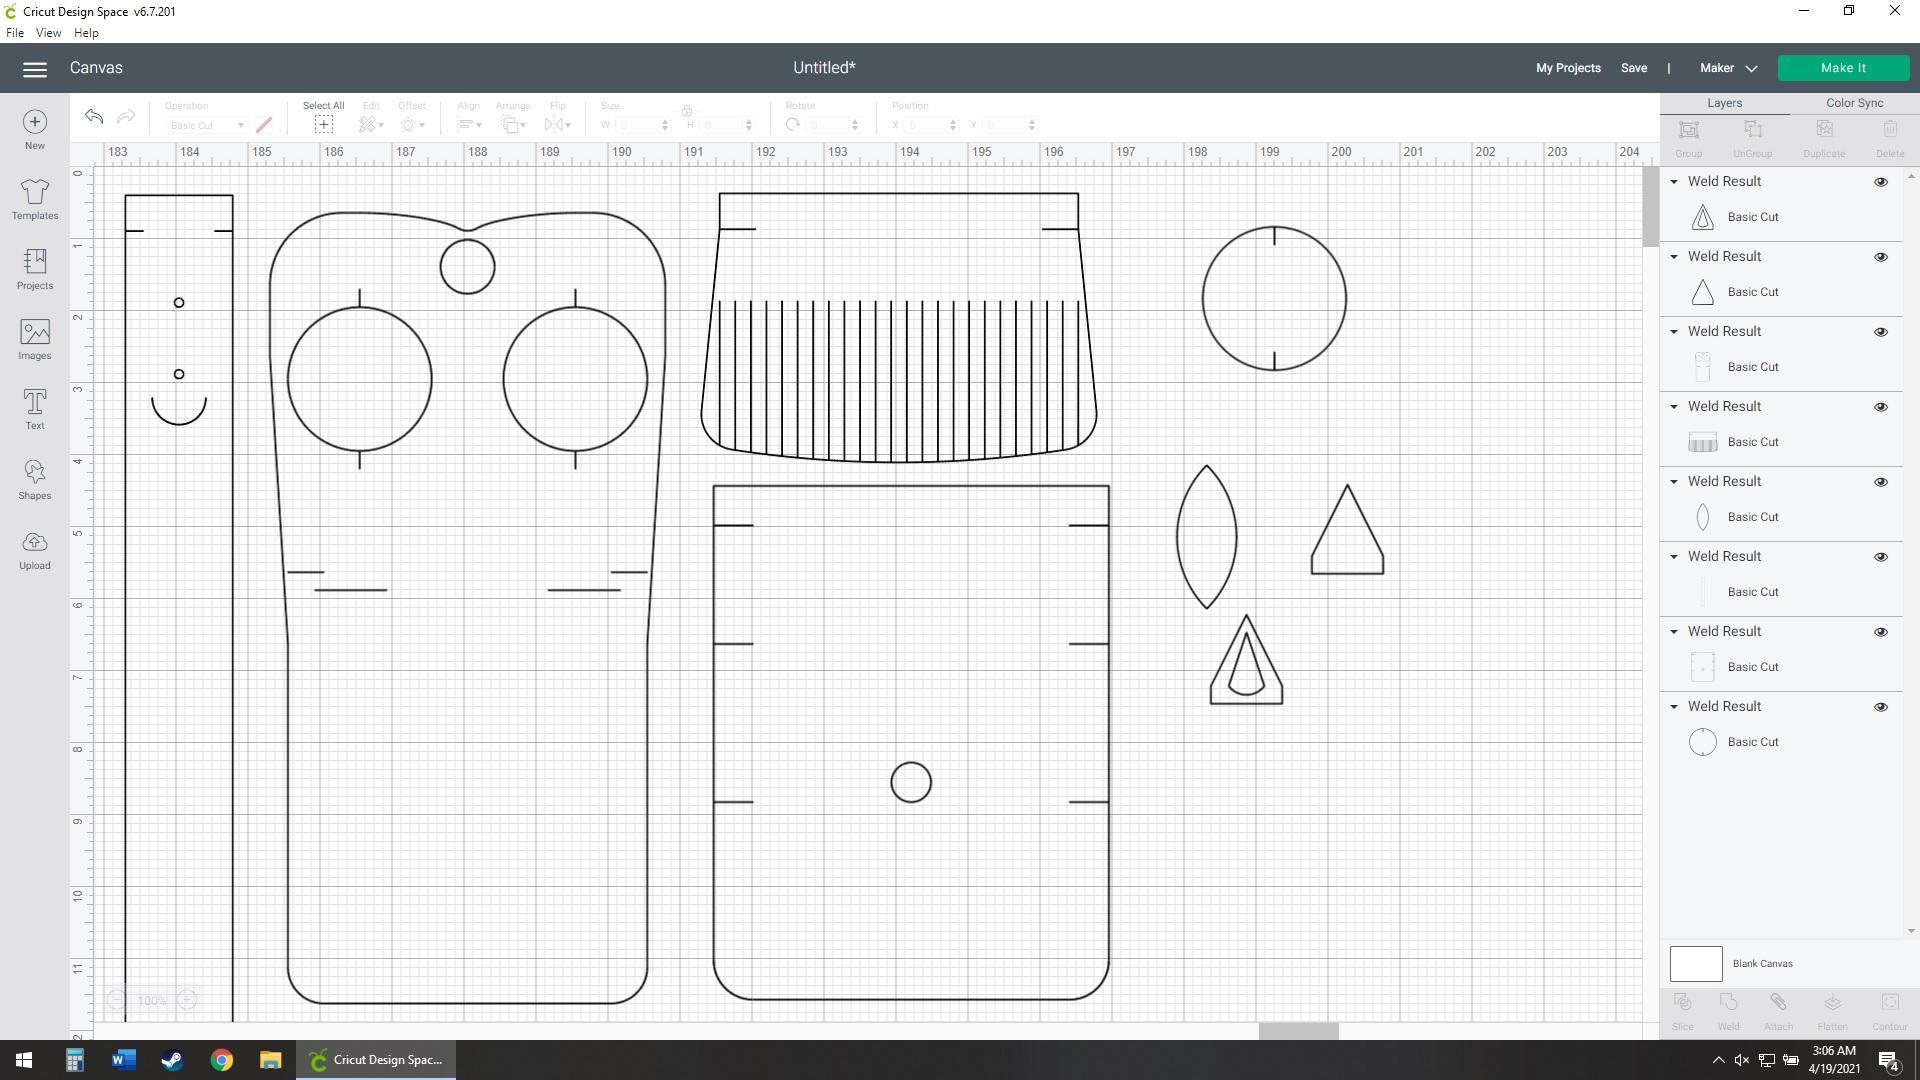Open the Text tool
1920x1080 pixels.
(x=34, y=408)
